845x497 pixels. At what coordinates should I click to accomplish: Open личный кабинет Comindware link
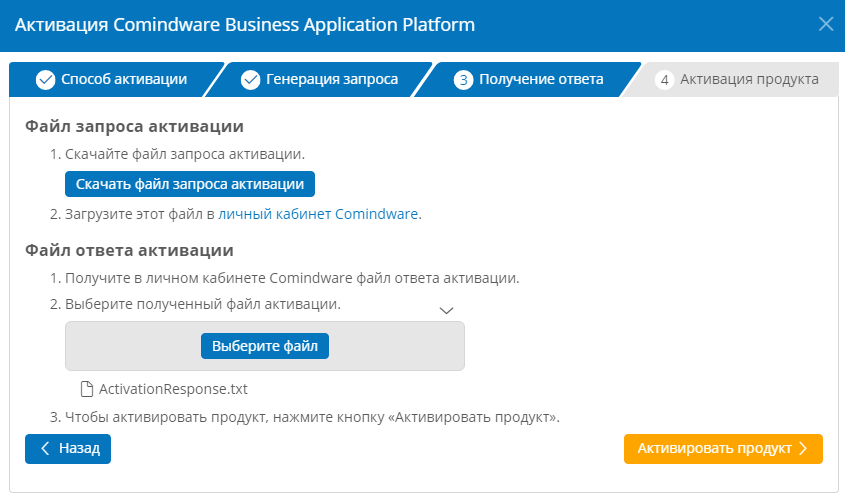(318, 214)
